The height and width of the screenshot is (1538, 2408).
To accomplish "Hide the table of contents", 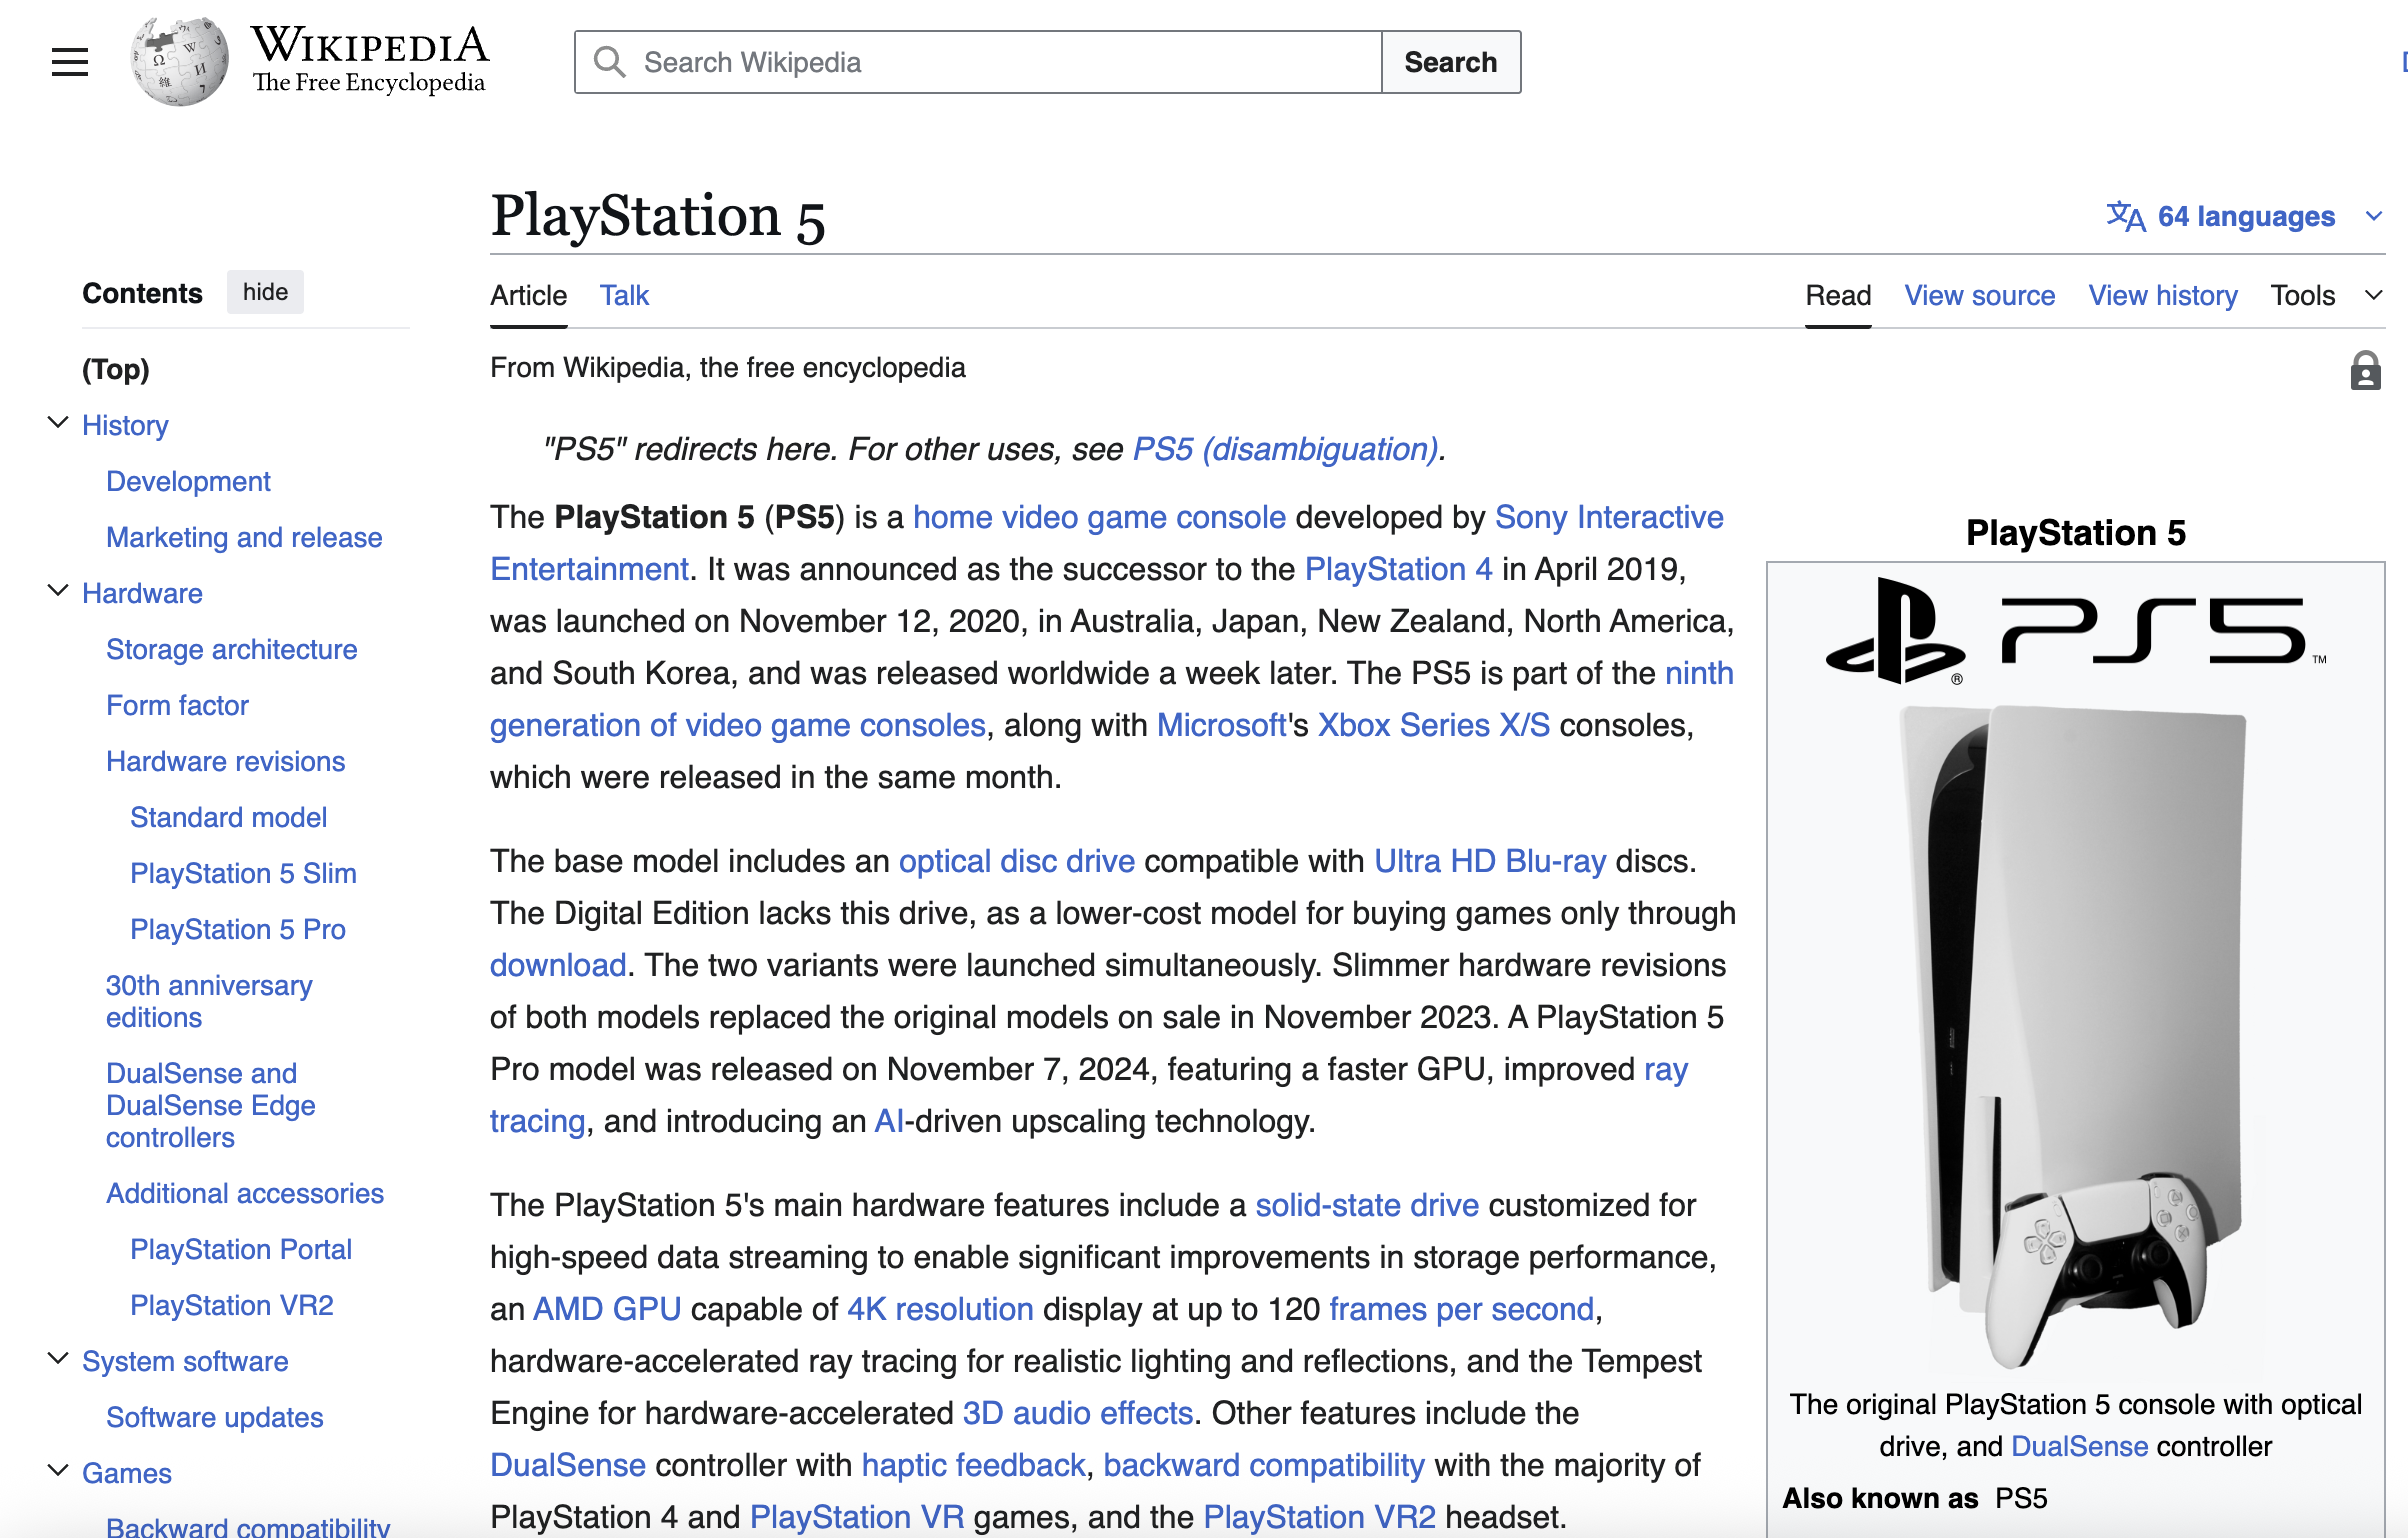I will (x=264, y=292).
